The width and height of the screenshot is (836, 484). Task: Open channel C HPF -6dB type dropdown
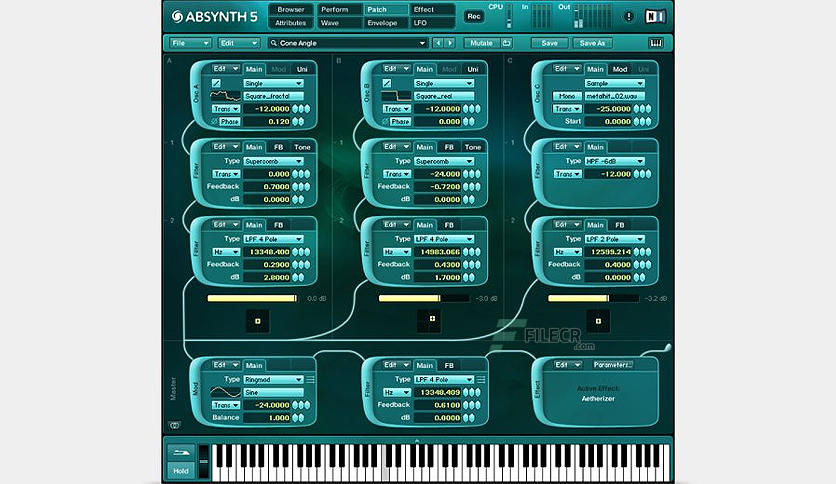pos(615,162)
